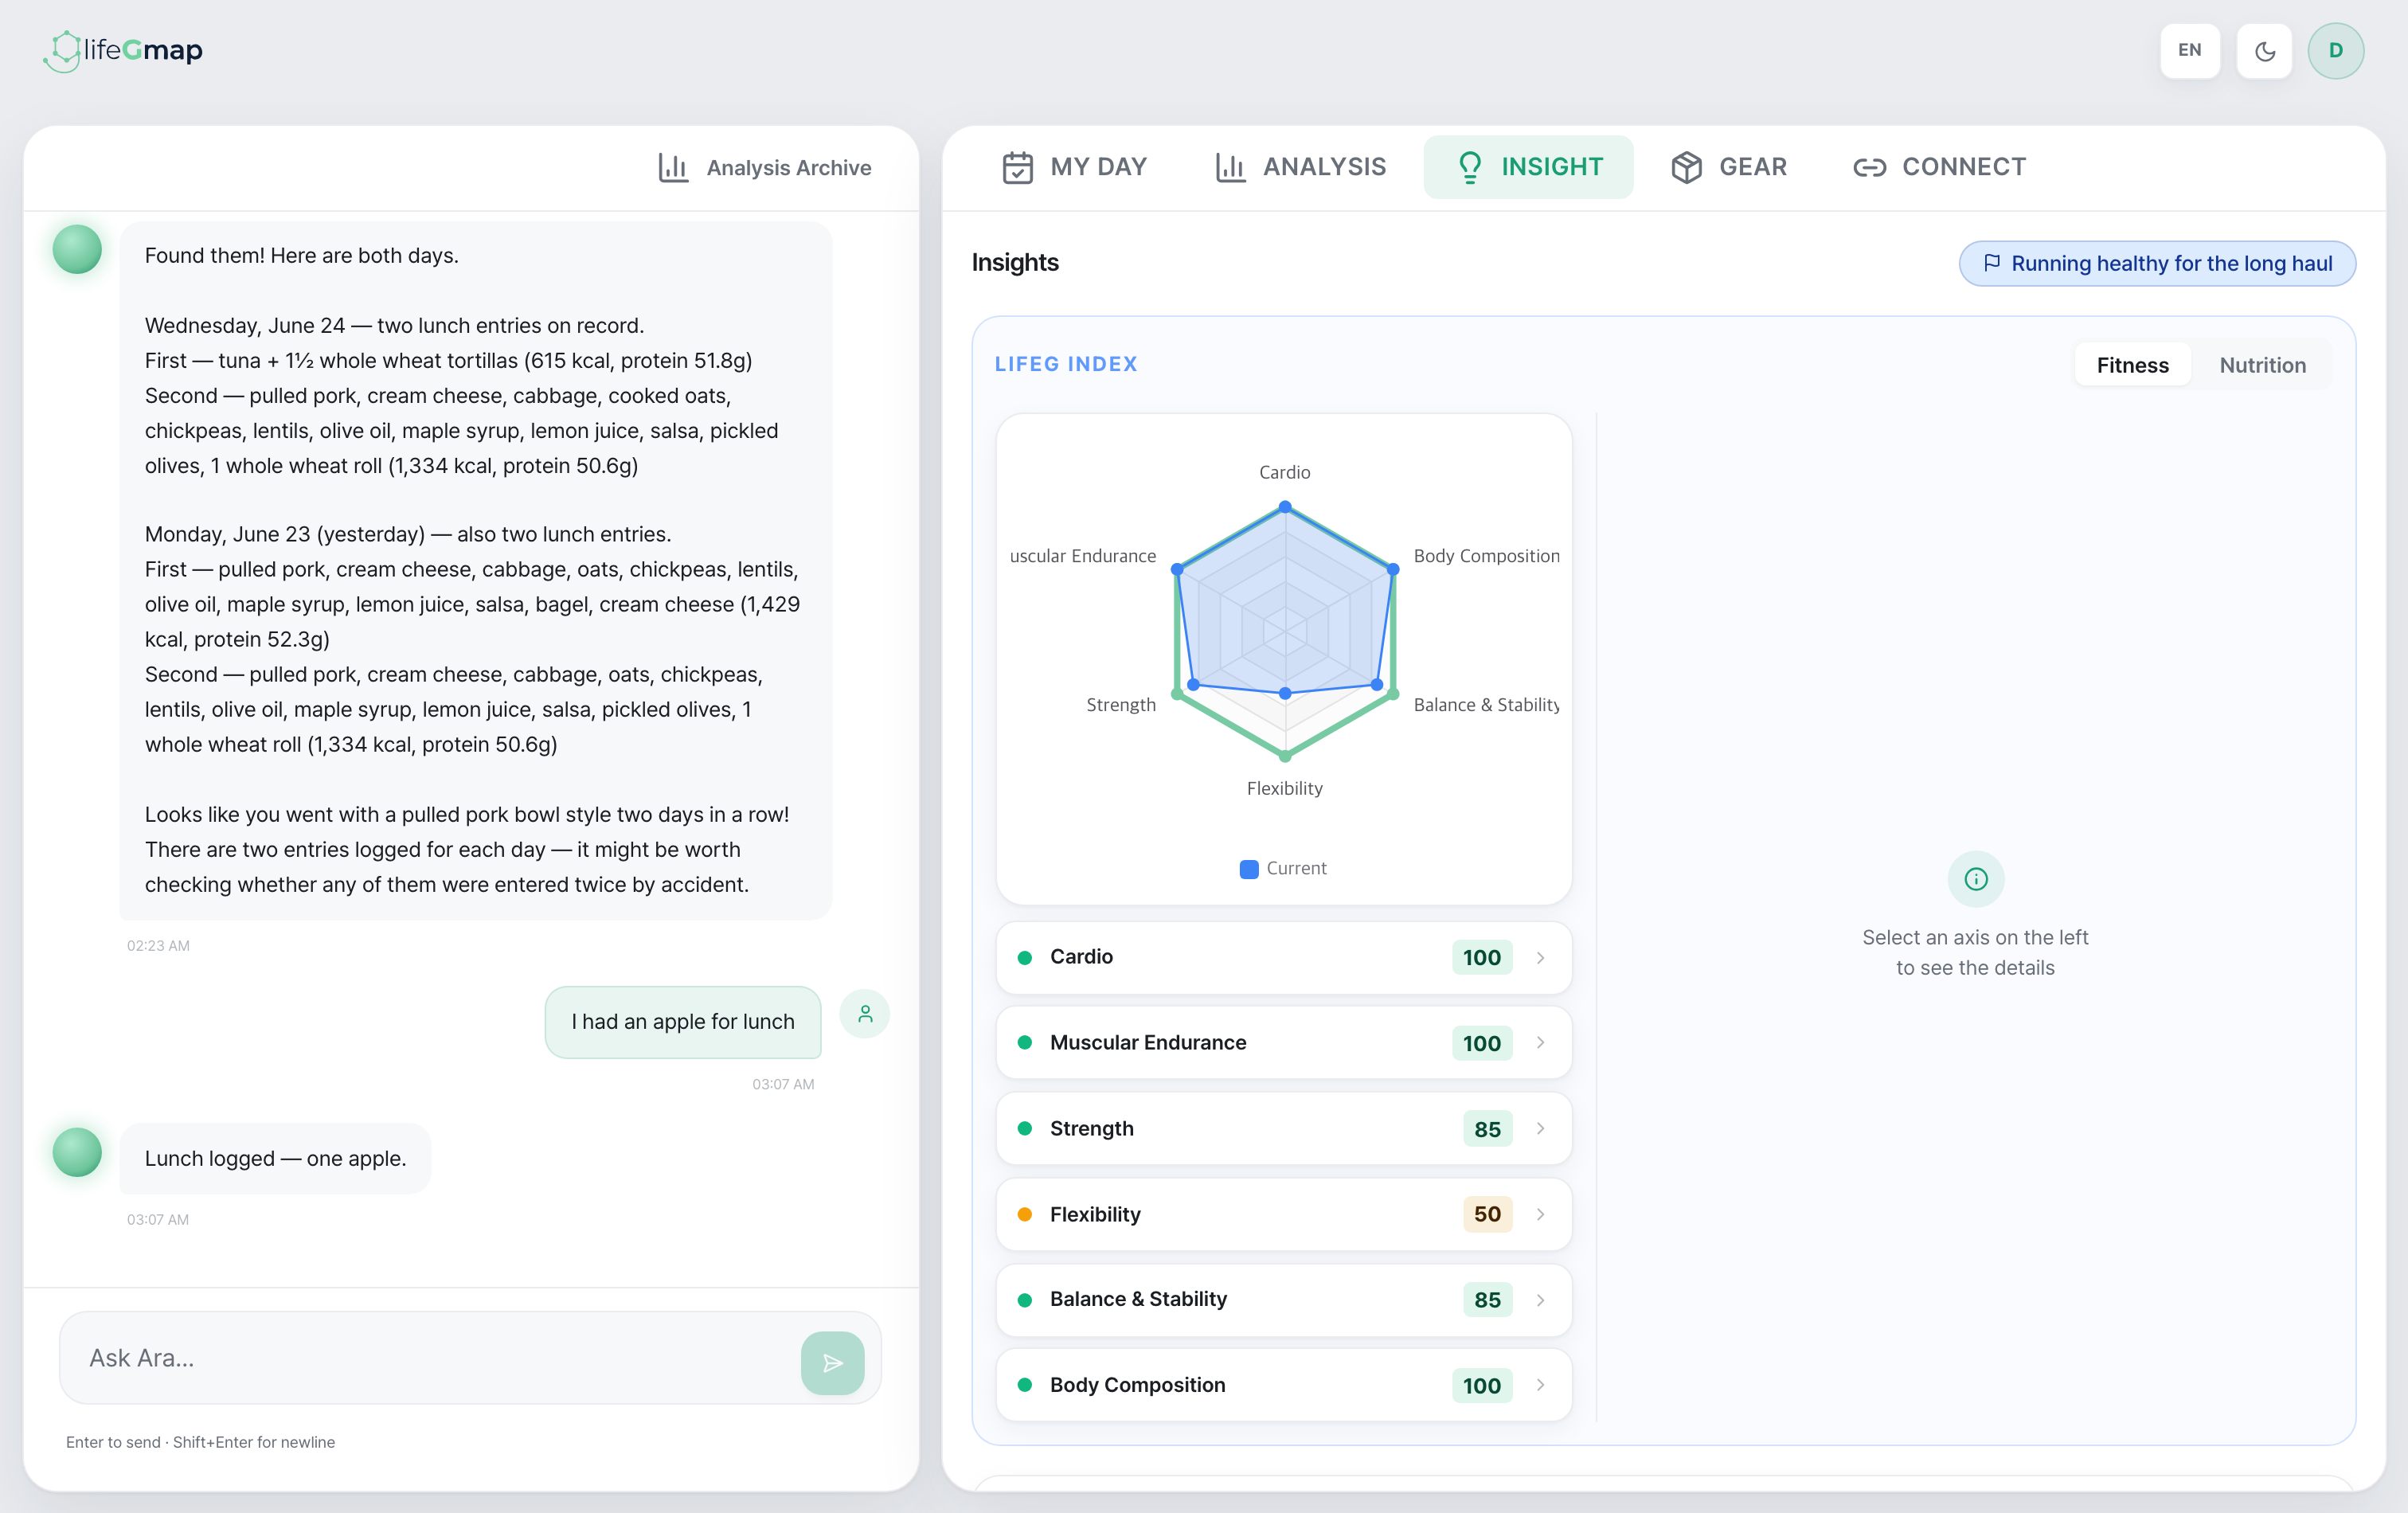
Task: Click the ANALYSIS chart icon
Action: click(x=1230, y=167)
